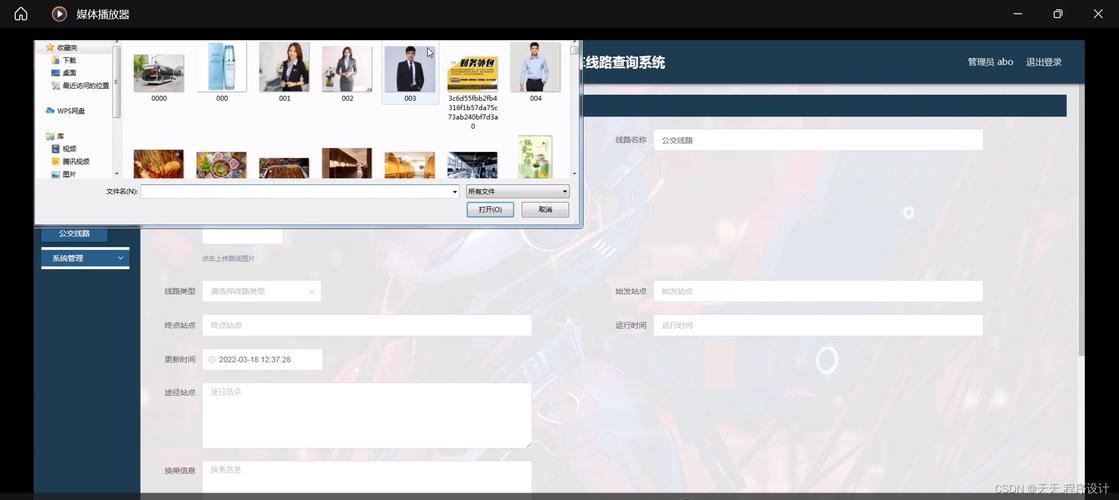Image resolution: width=1119 pixels, height=500 pixels.
Task: Open WPS网盘 in the dialog sidebar
Action: click(66, 111)
